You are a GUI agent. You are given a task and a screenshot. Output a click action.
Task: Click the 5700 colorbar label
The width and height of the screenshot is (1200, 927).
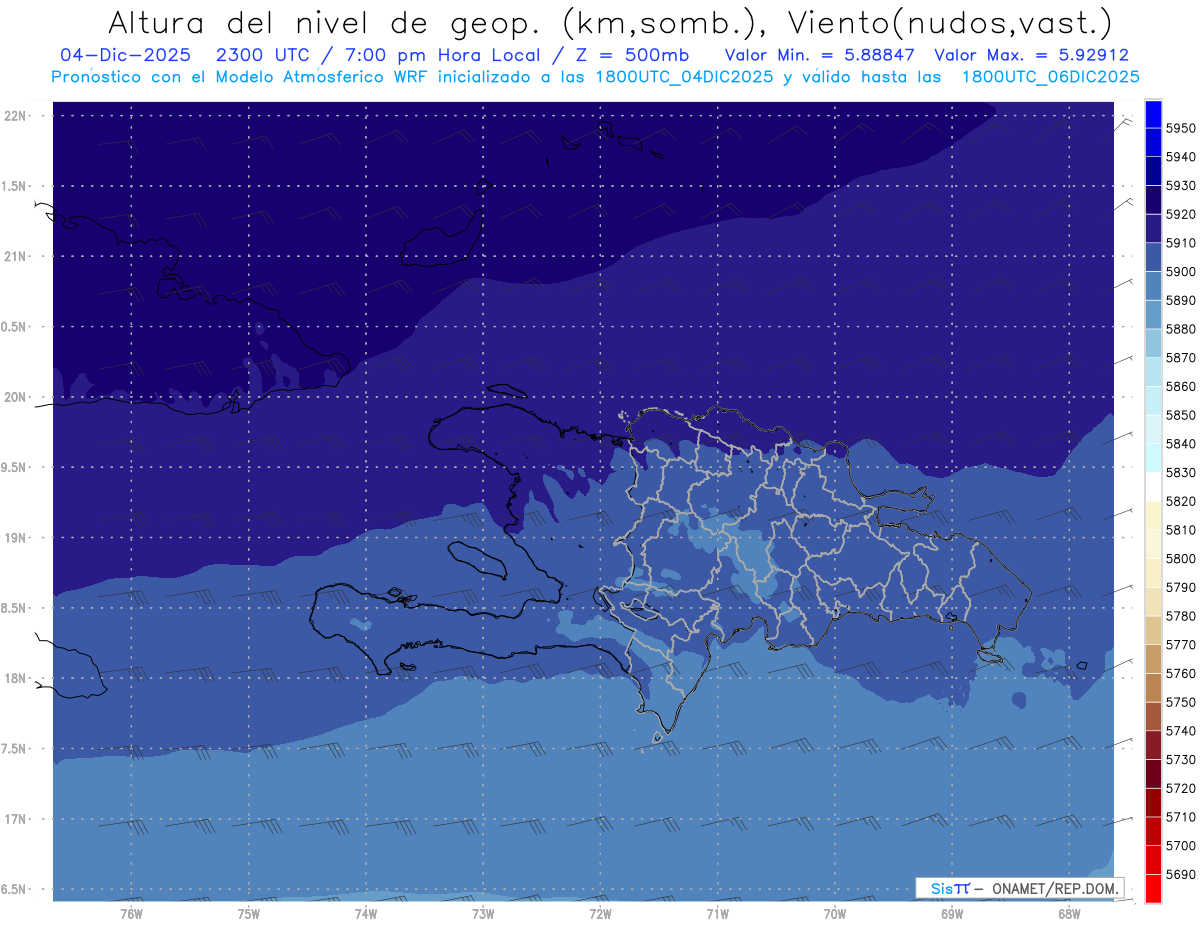(x=1181, y=846)
